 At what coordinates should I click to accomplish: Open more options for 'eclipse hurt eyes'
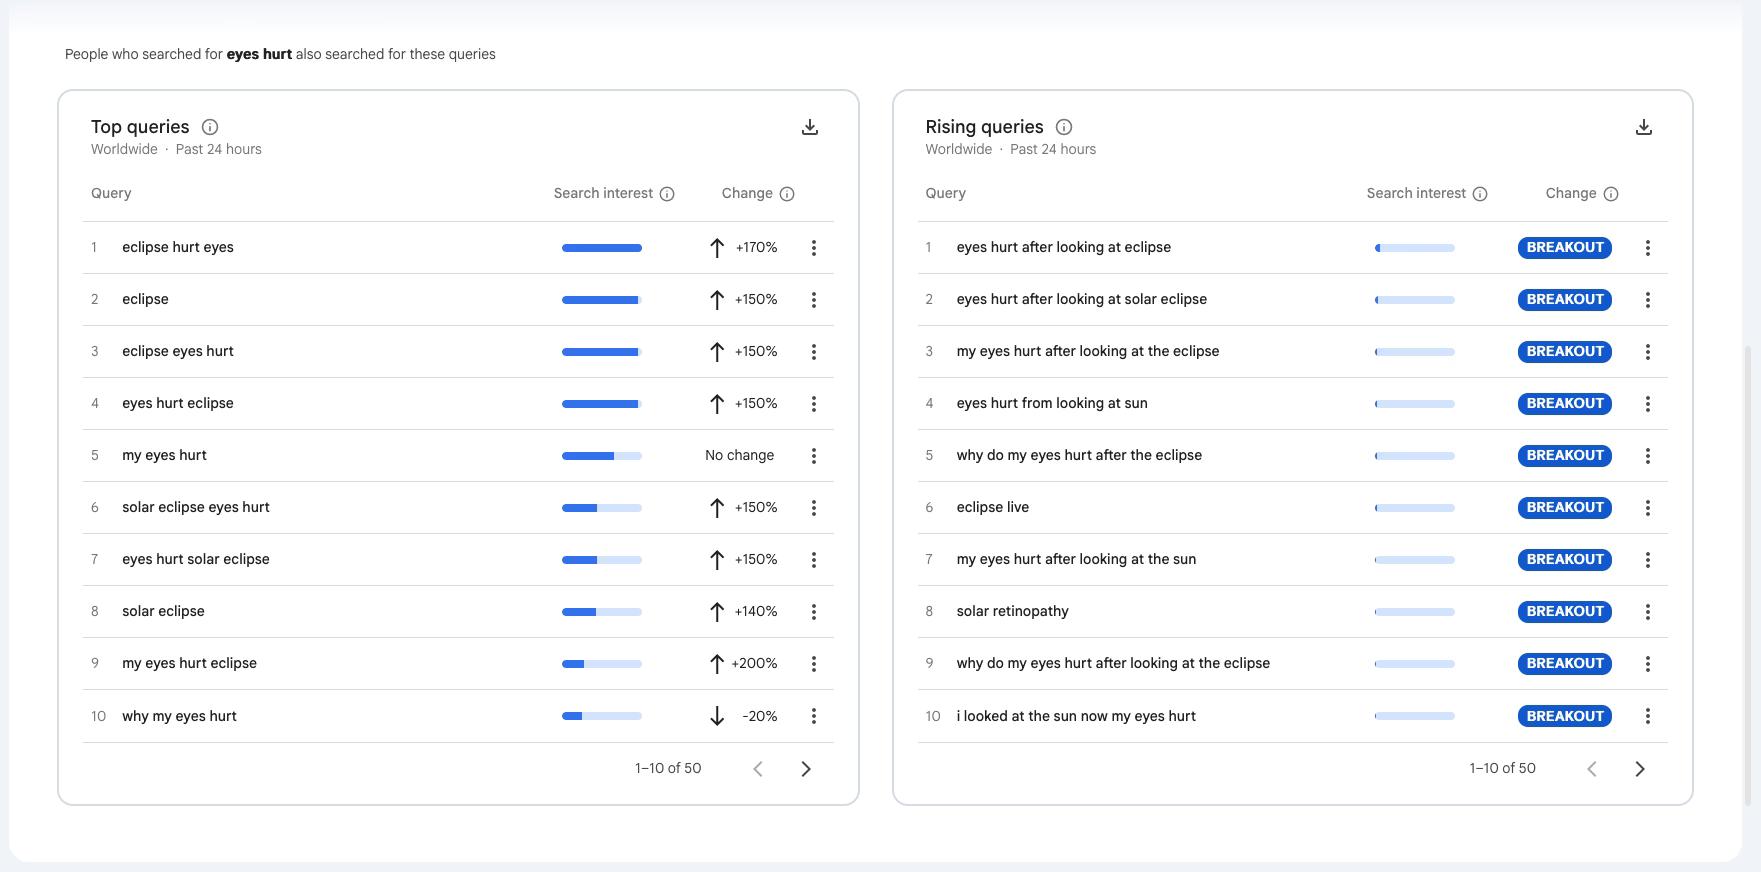[x=814, y=248]
